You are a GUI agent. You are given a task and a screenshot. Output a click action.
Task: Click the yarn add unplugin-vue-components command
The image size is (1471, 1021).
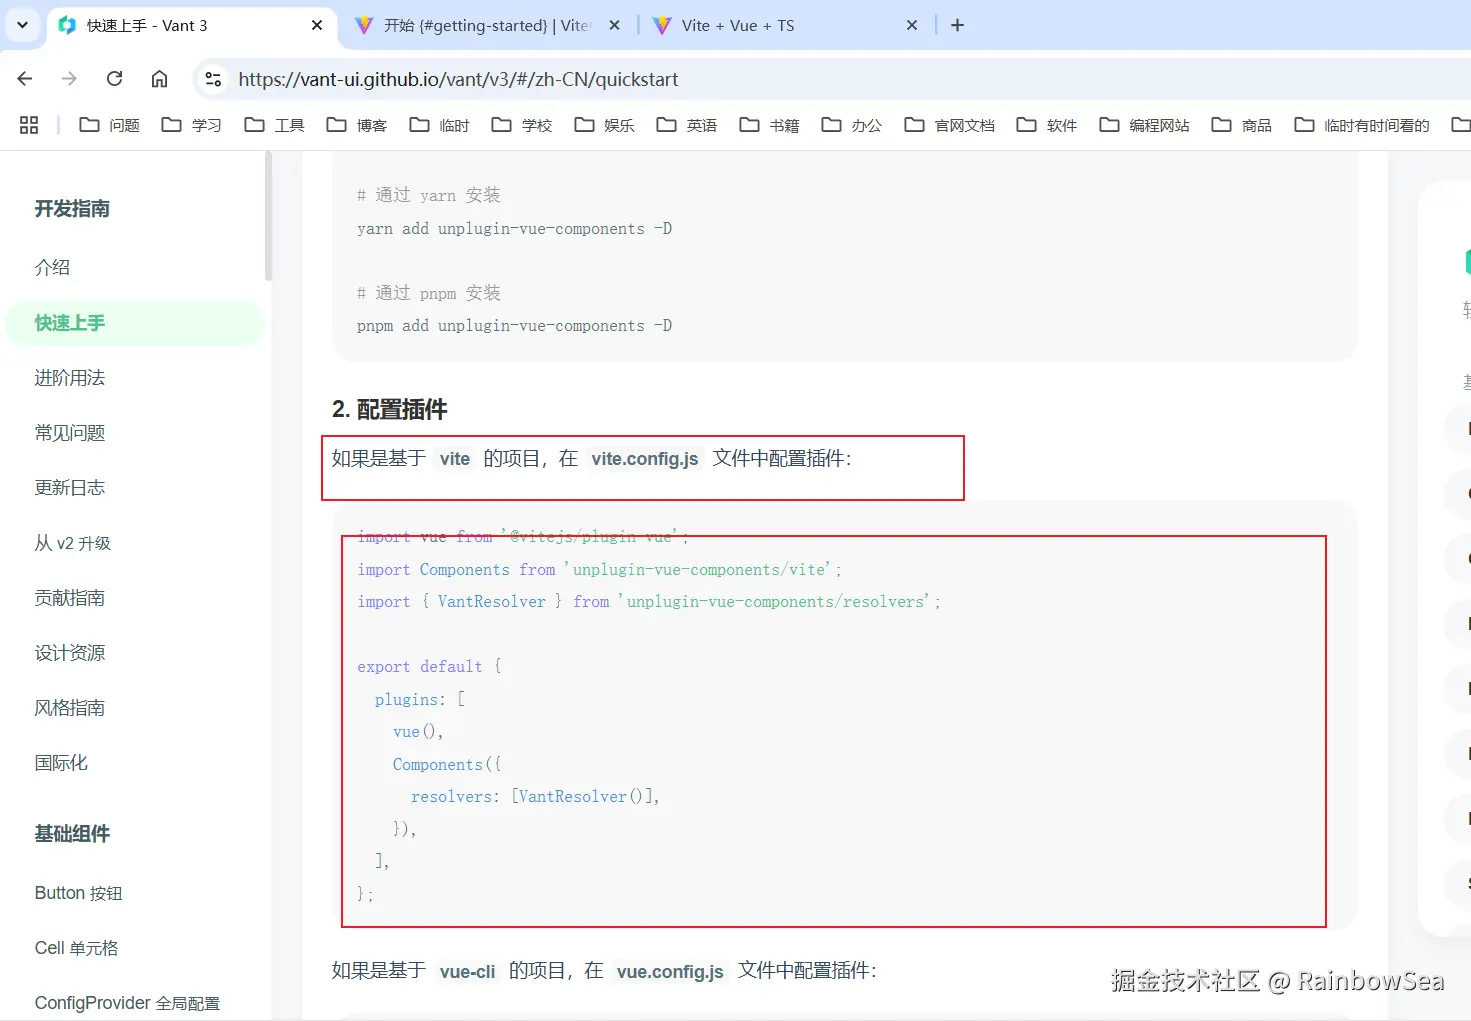[x=514, y=229]
